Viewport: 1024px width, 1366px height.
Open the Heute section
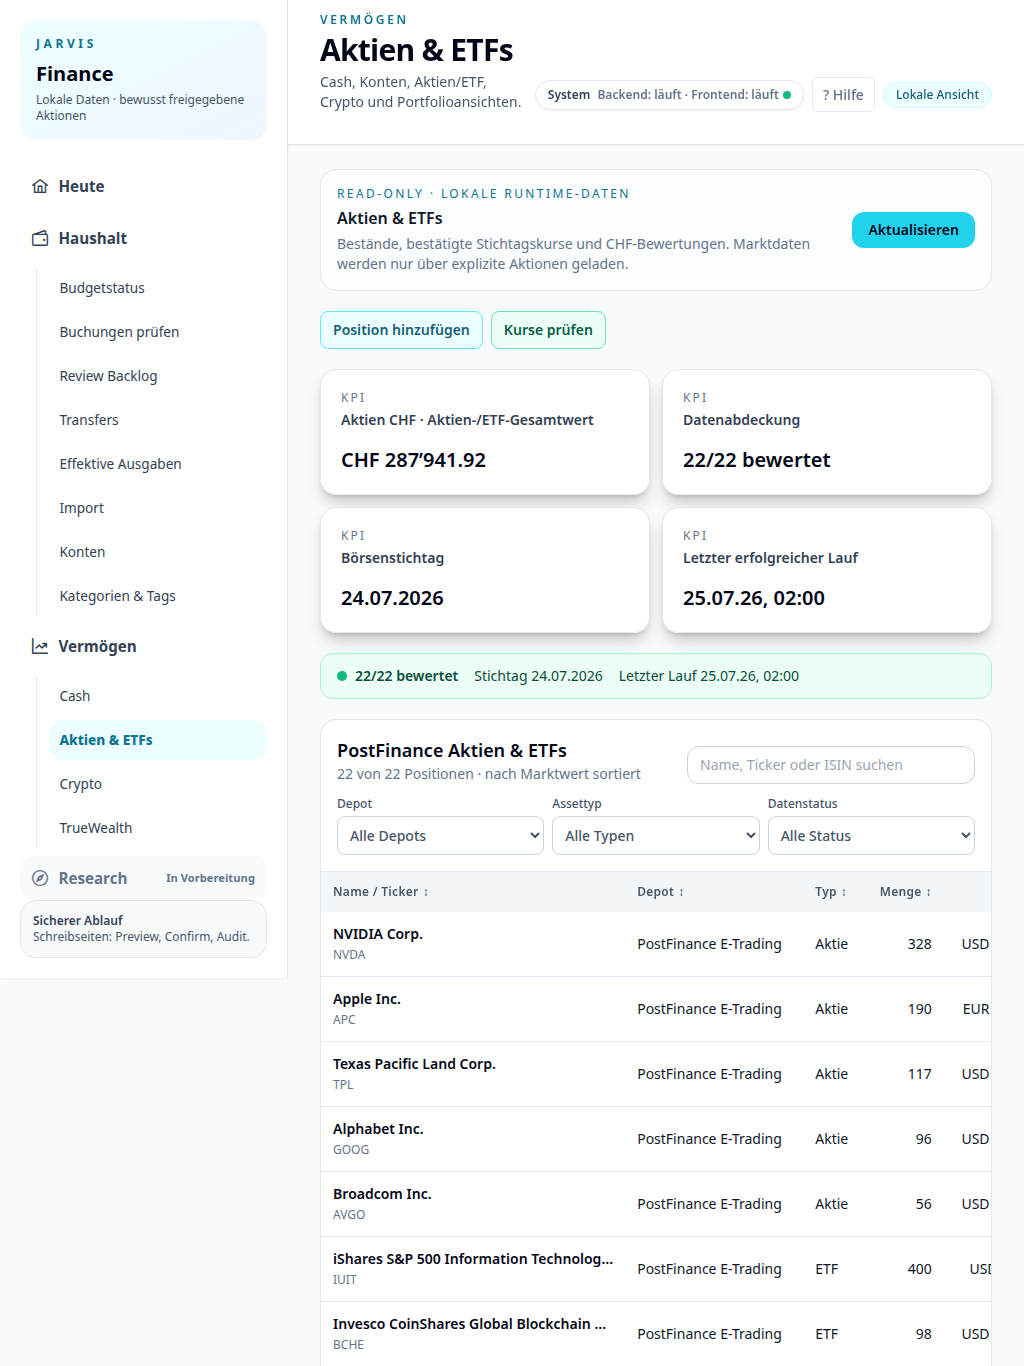click(x=143, y=186)
